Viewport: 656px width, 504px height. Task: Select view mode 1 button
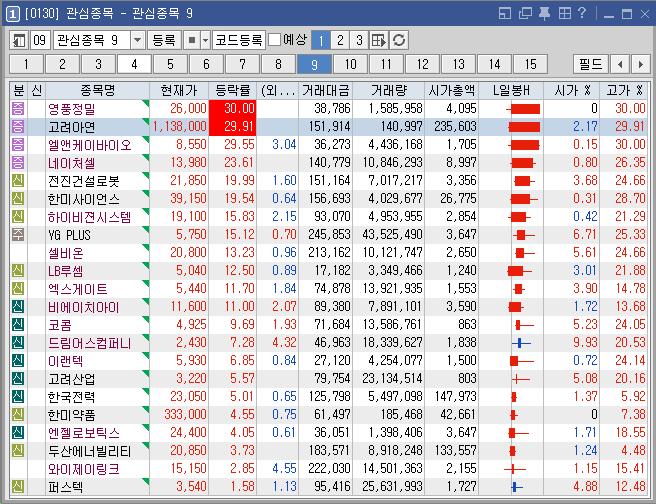pyautogui.click(x=321, y=40)
